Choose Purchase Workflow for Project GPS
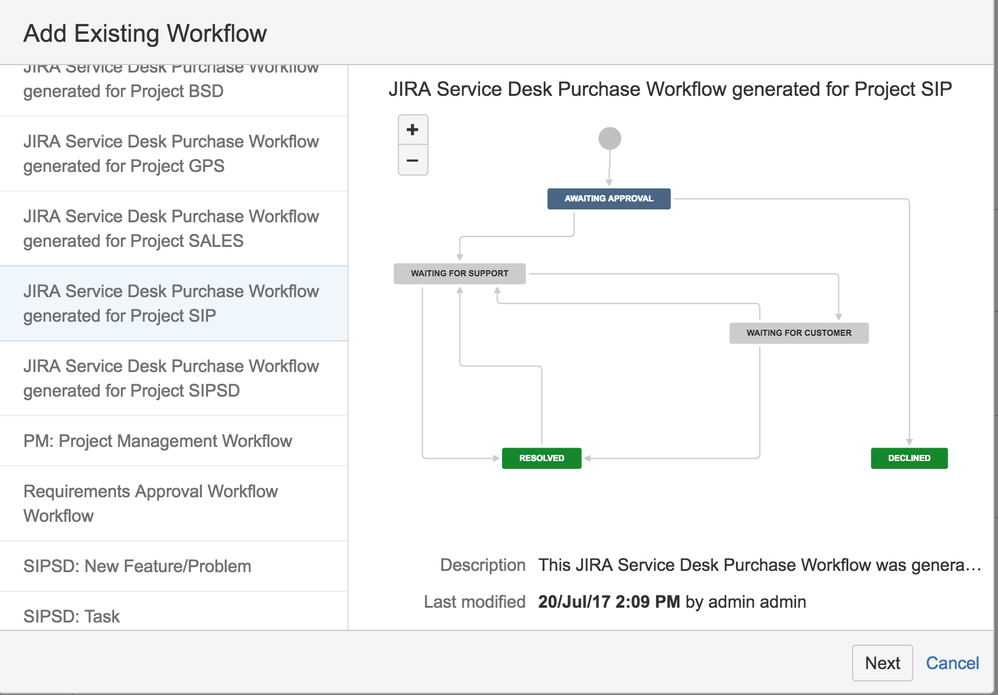The width and height of the screenshot is (998, 695). pyautogui.click(x=173, y=153)
